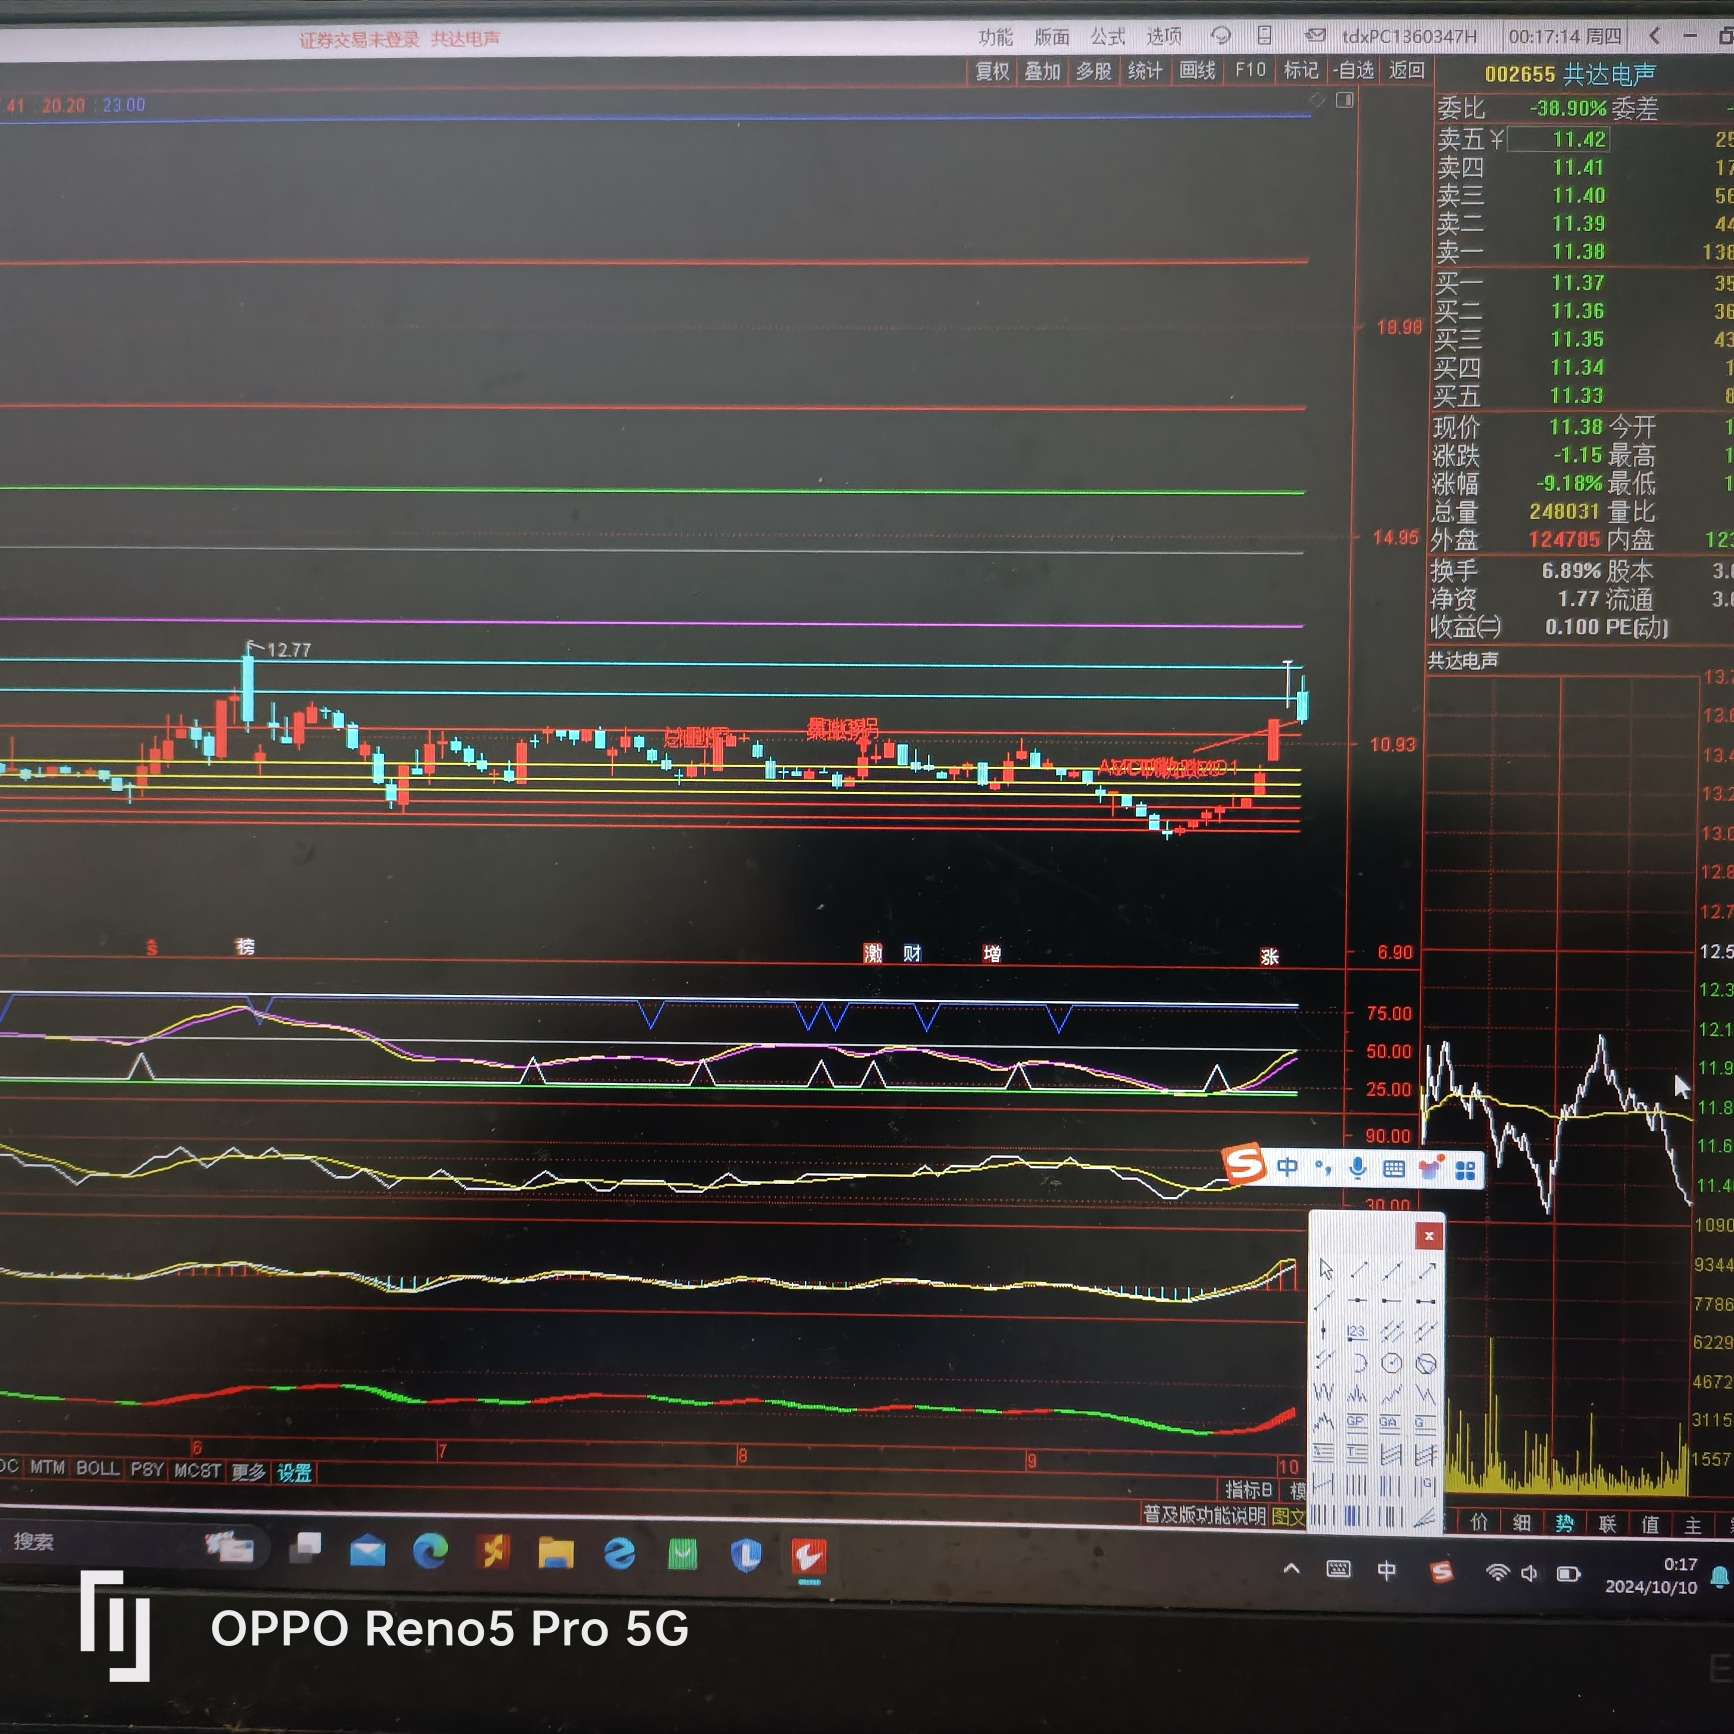Toggle the side panel icon above chart
The height and width of the screenshot is (1734, 1734).
point(1345,100)
